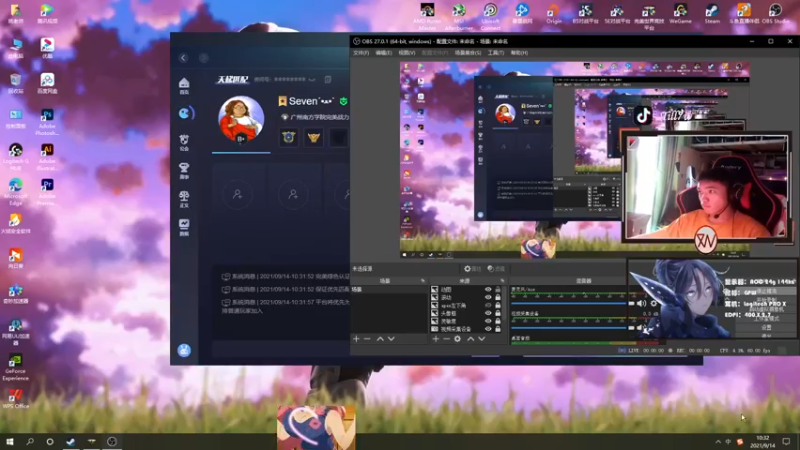Launch Adobe Photoshop from the desktop

47,122
